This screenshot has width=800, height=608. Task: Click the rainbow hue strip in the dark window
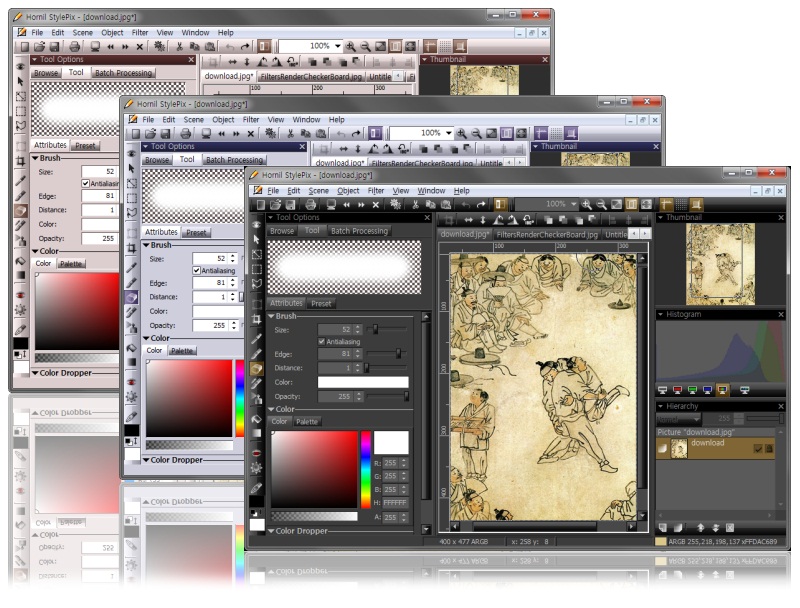coord(366,469)
